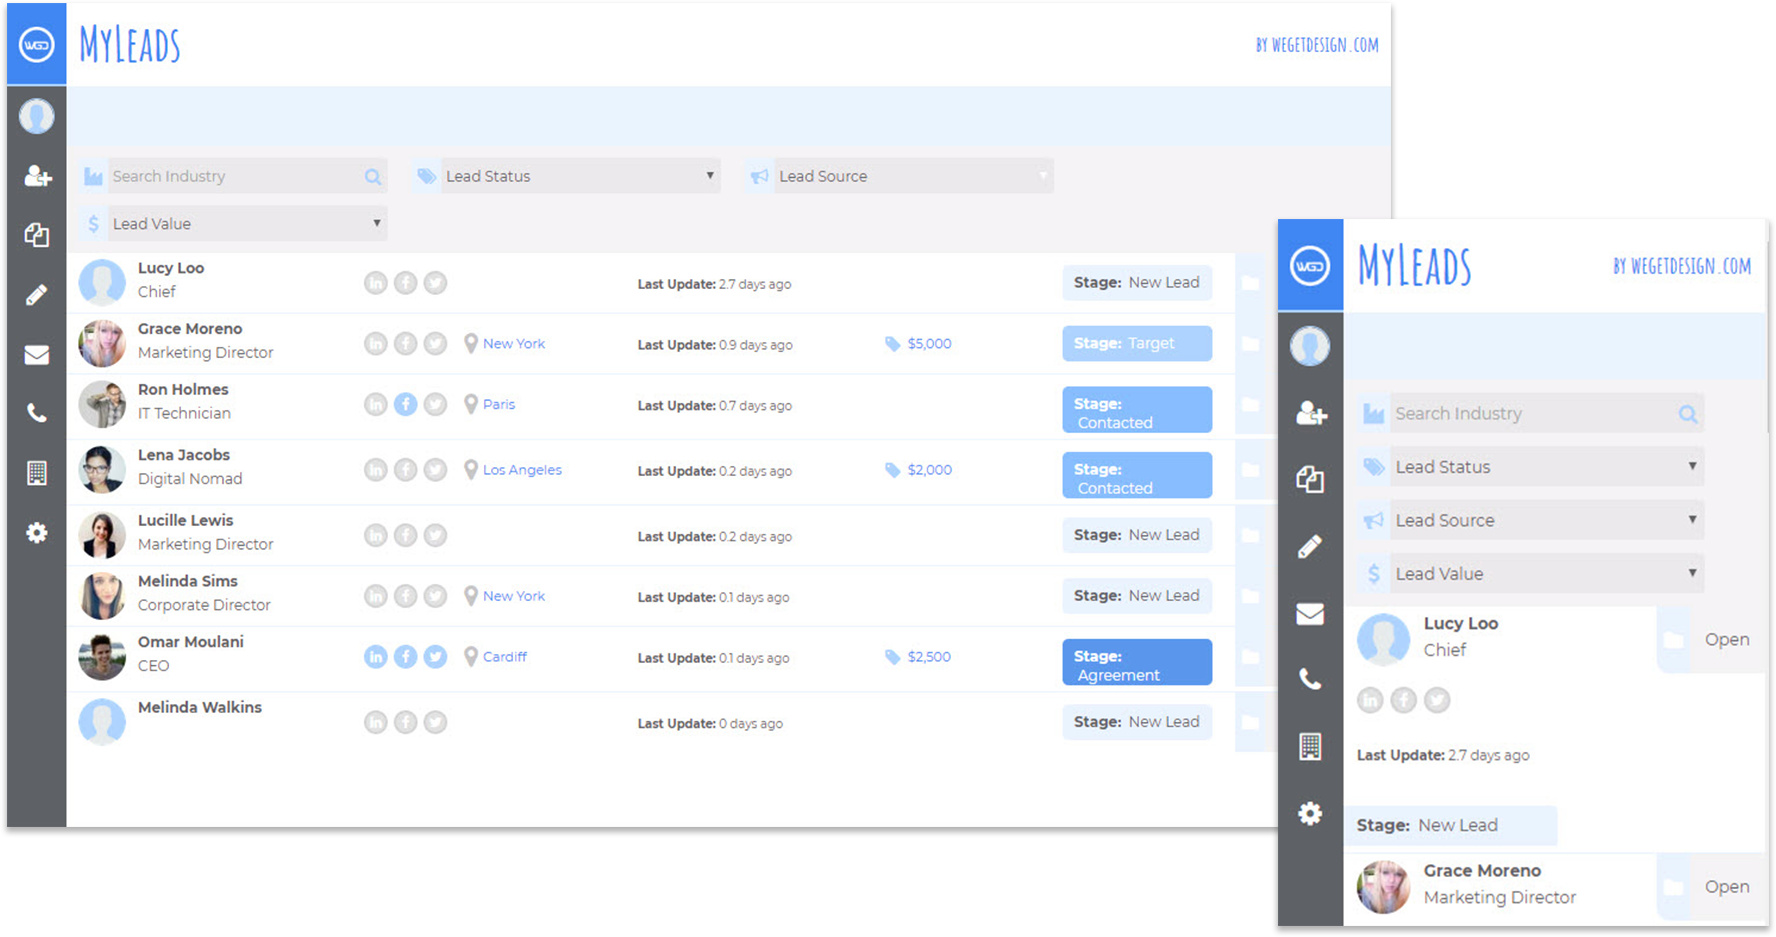Click Lena Jacobs' Twitter icon

click(x=435, y=470)
